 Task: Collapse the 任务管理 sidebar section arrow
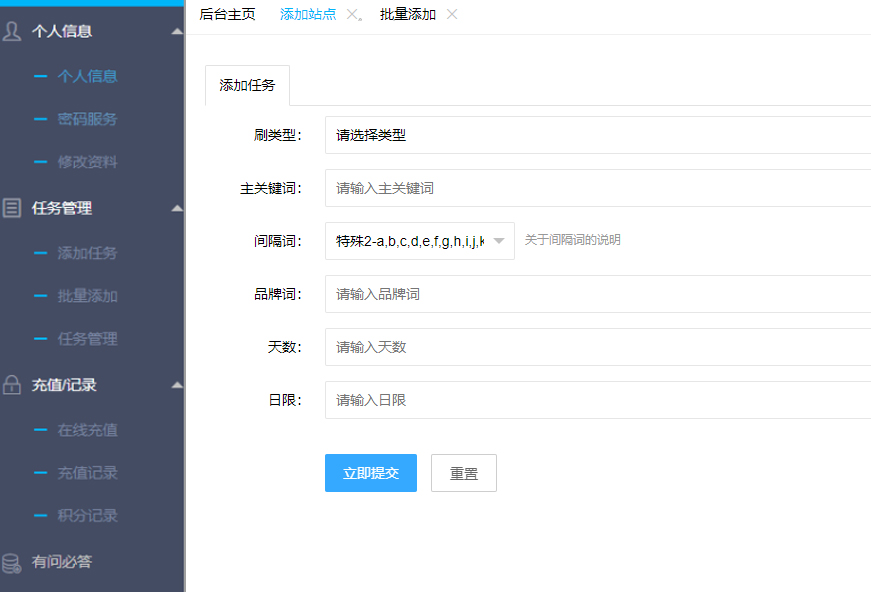[177, 208]
